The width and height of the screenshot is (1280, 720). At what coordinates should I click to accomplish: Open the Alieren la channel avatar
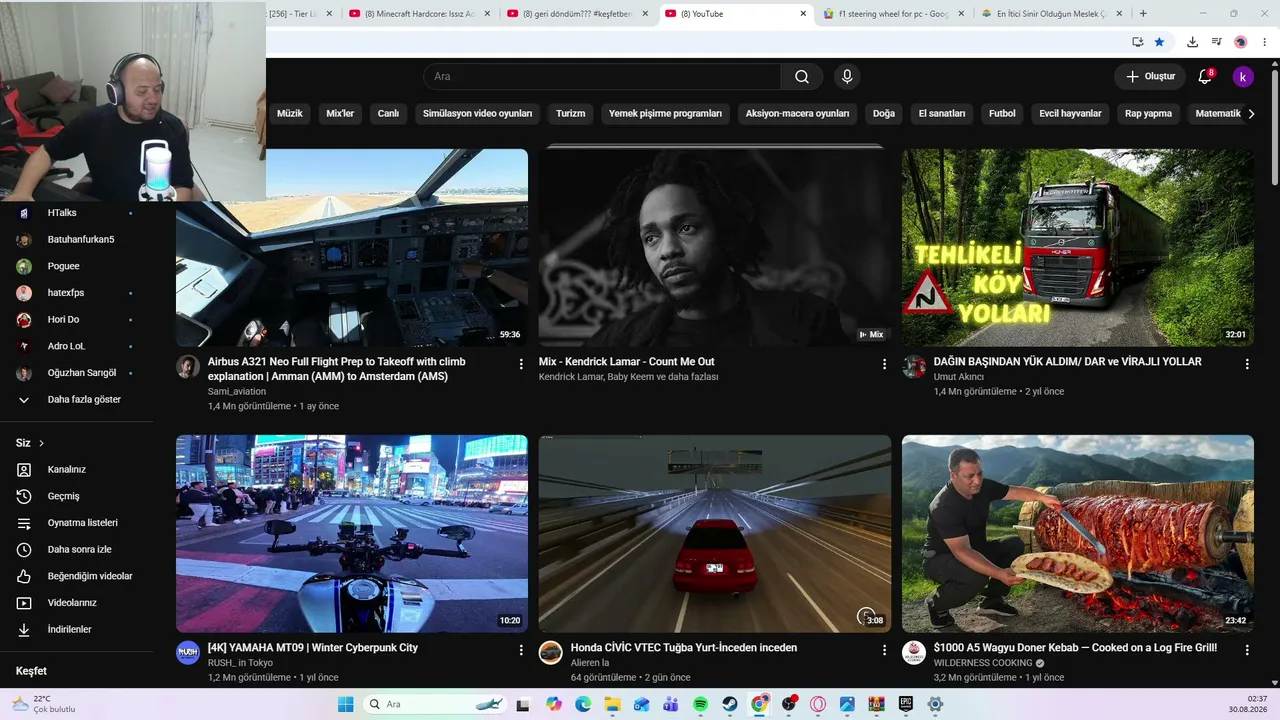tap(551, 652)
